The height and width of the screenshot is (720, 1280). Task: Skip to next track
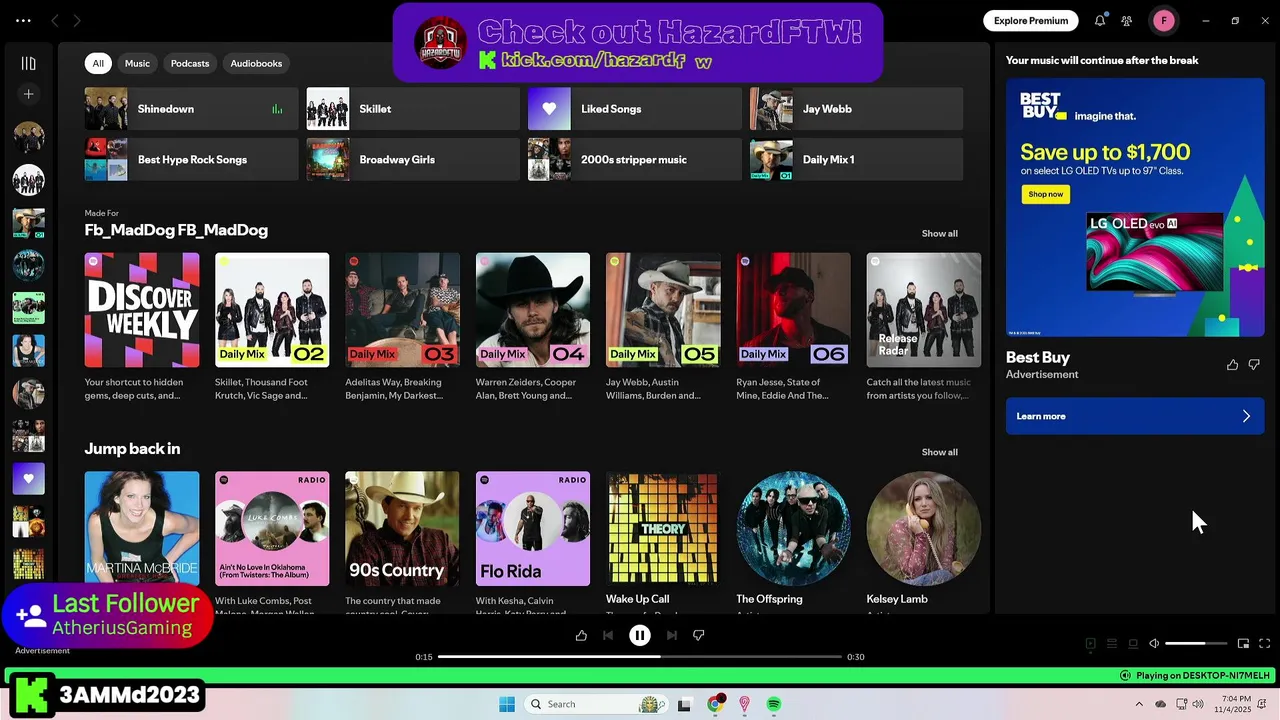[x=672, y=635]
